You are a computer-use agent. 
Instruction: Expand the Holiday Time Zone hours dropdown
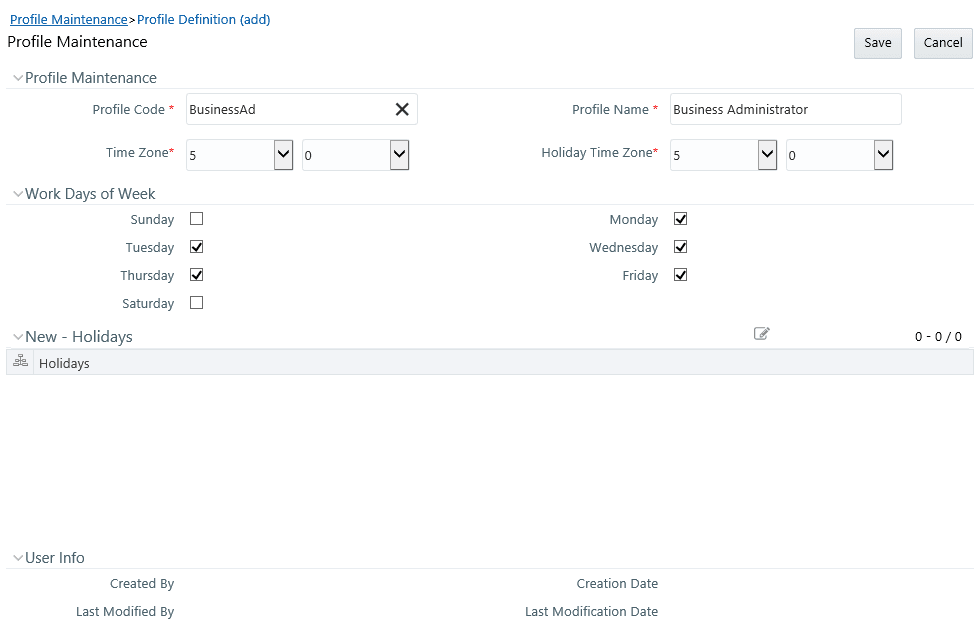(767, 155)
